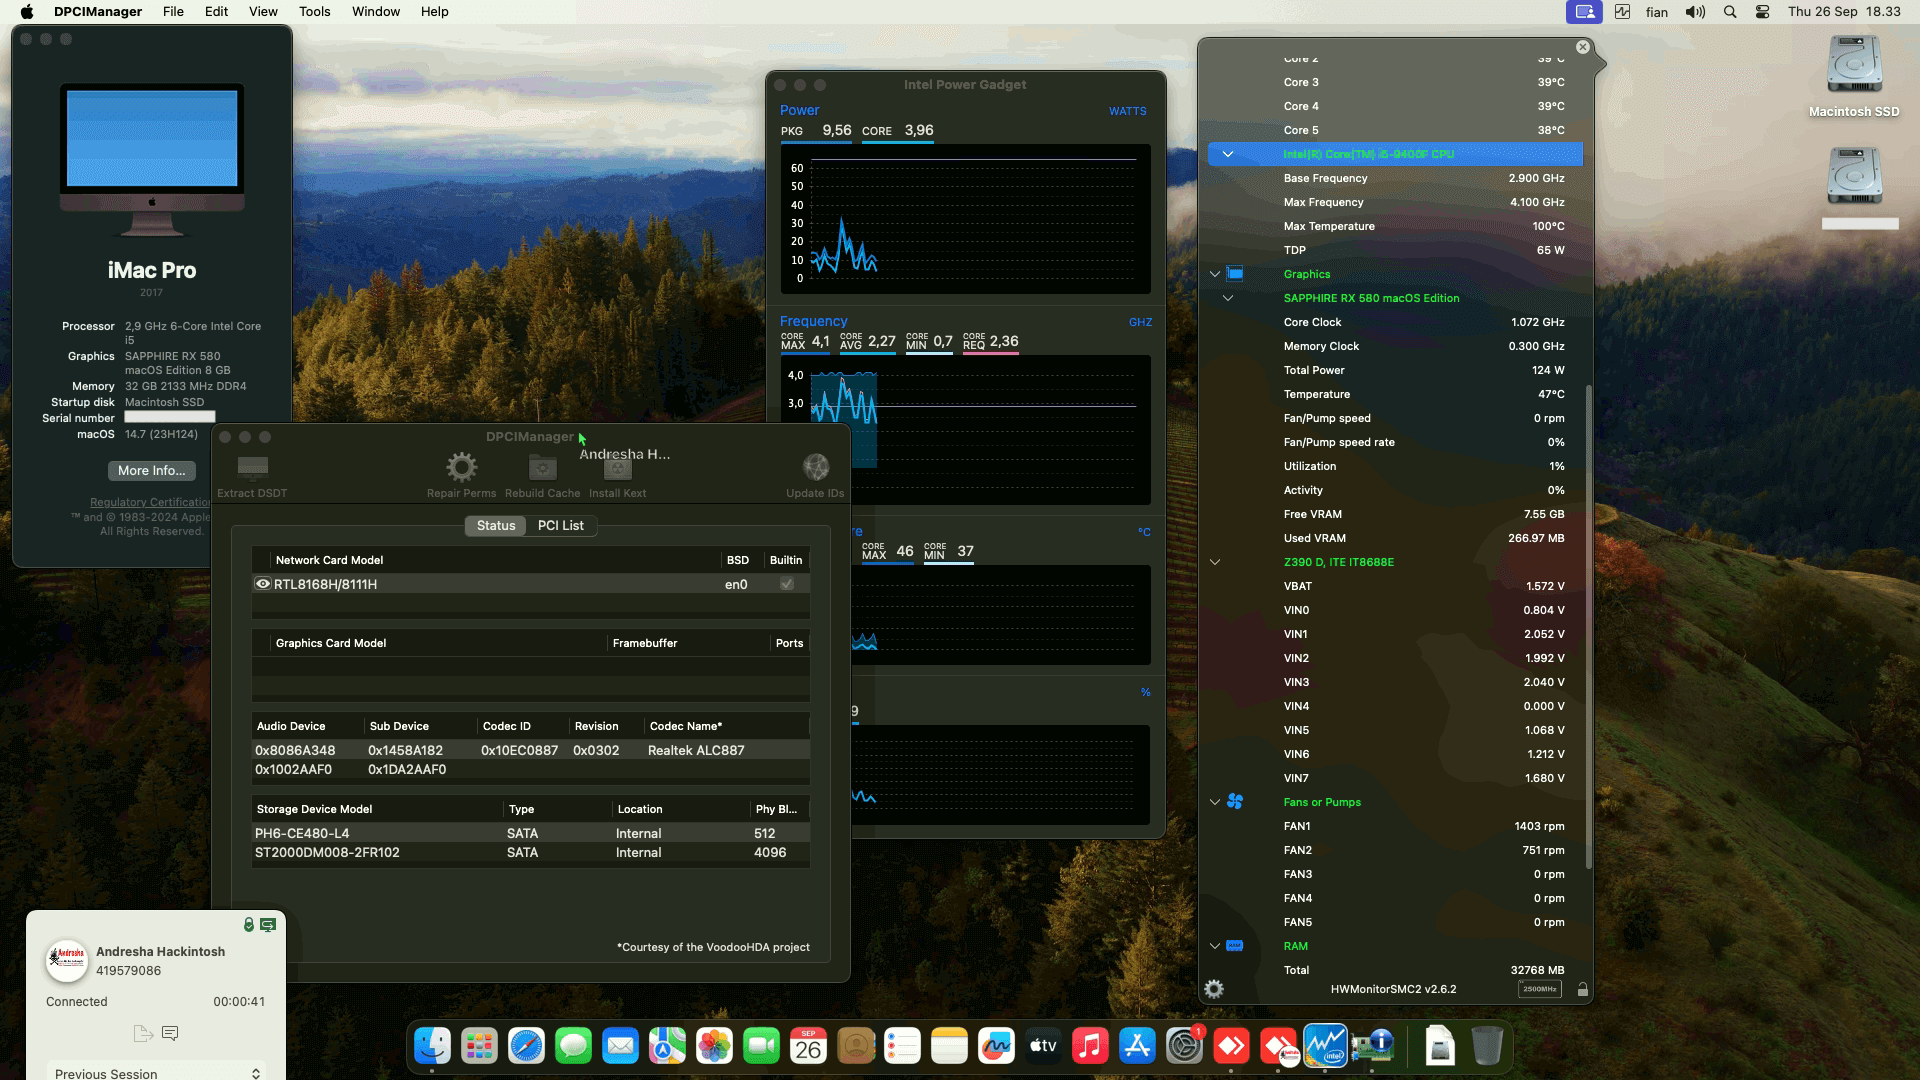Click the Install Kext toolbar icon

(617, 467)
